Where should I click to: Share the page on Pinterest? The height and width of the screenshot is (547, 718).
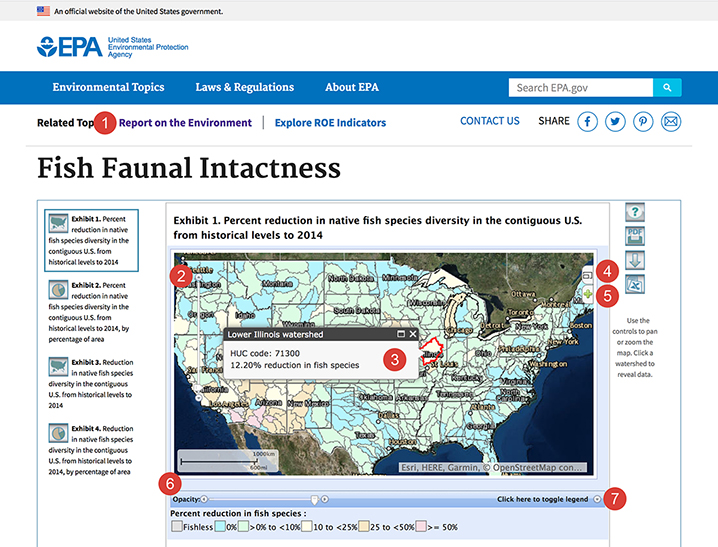click(643, 122)
